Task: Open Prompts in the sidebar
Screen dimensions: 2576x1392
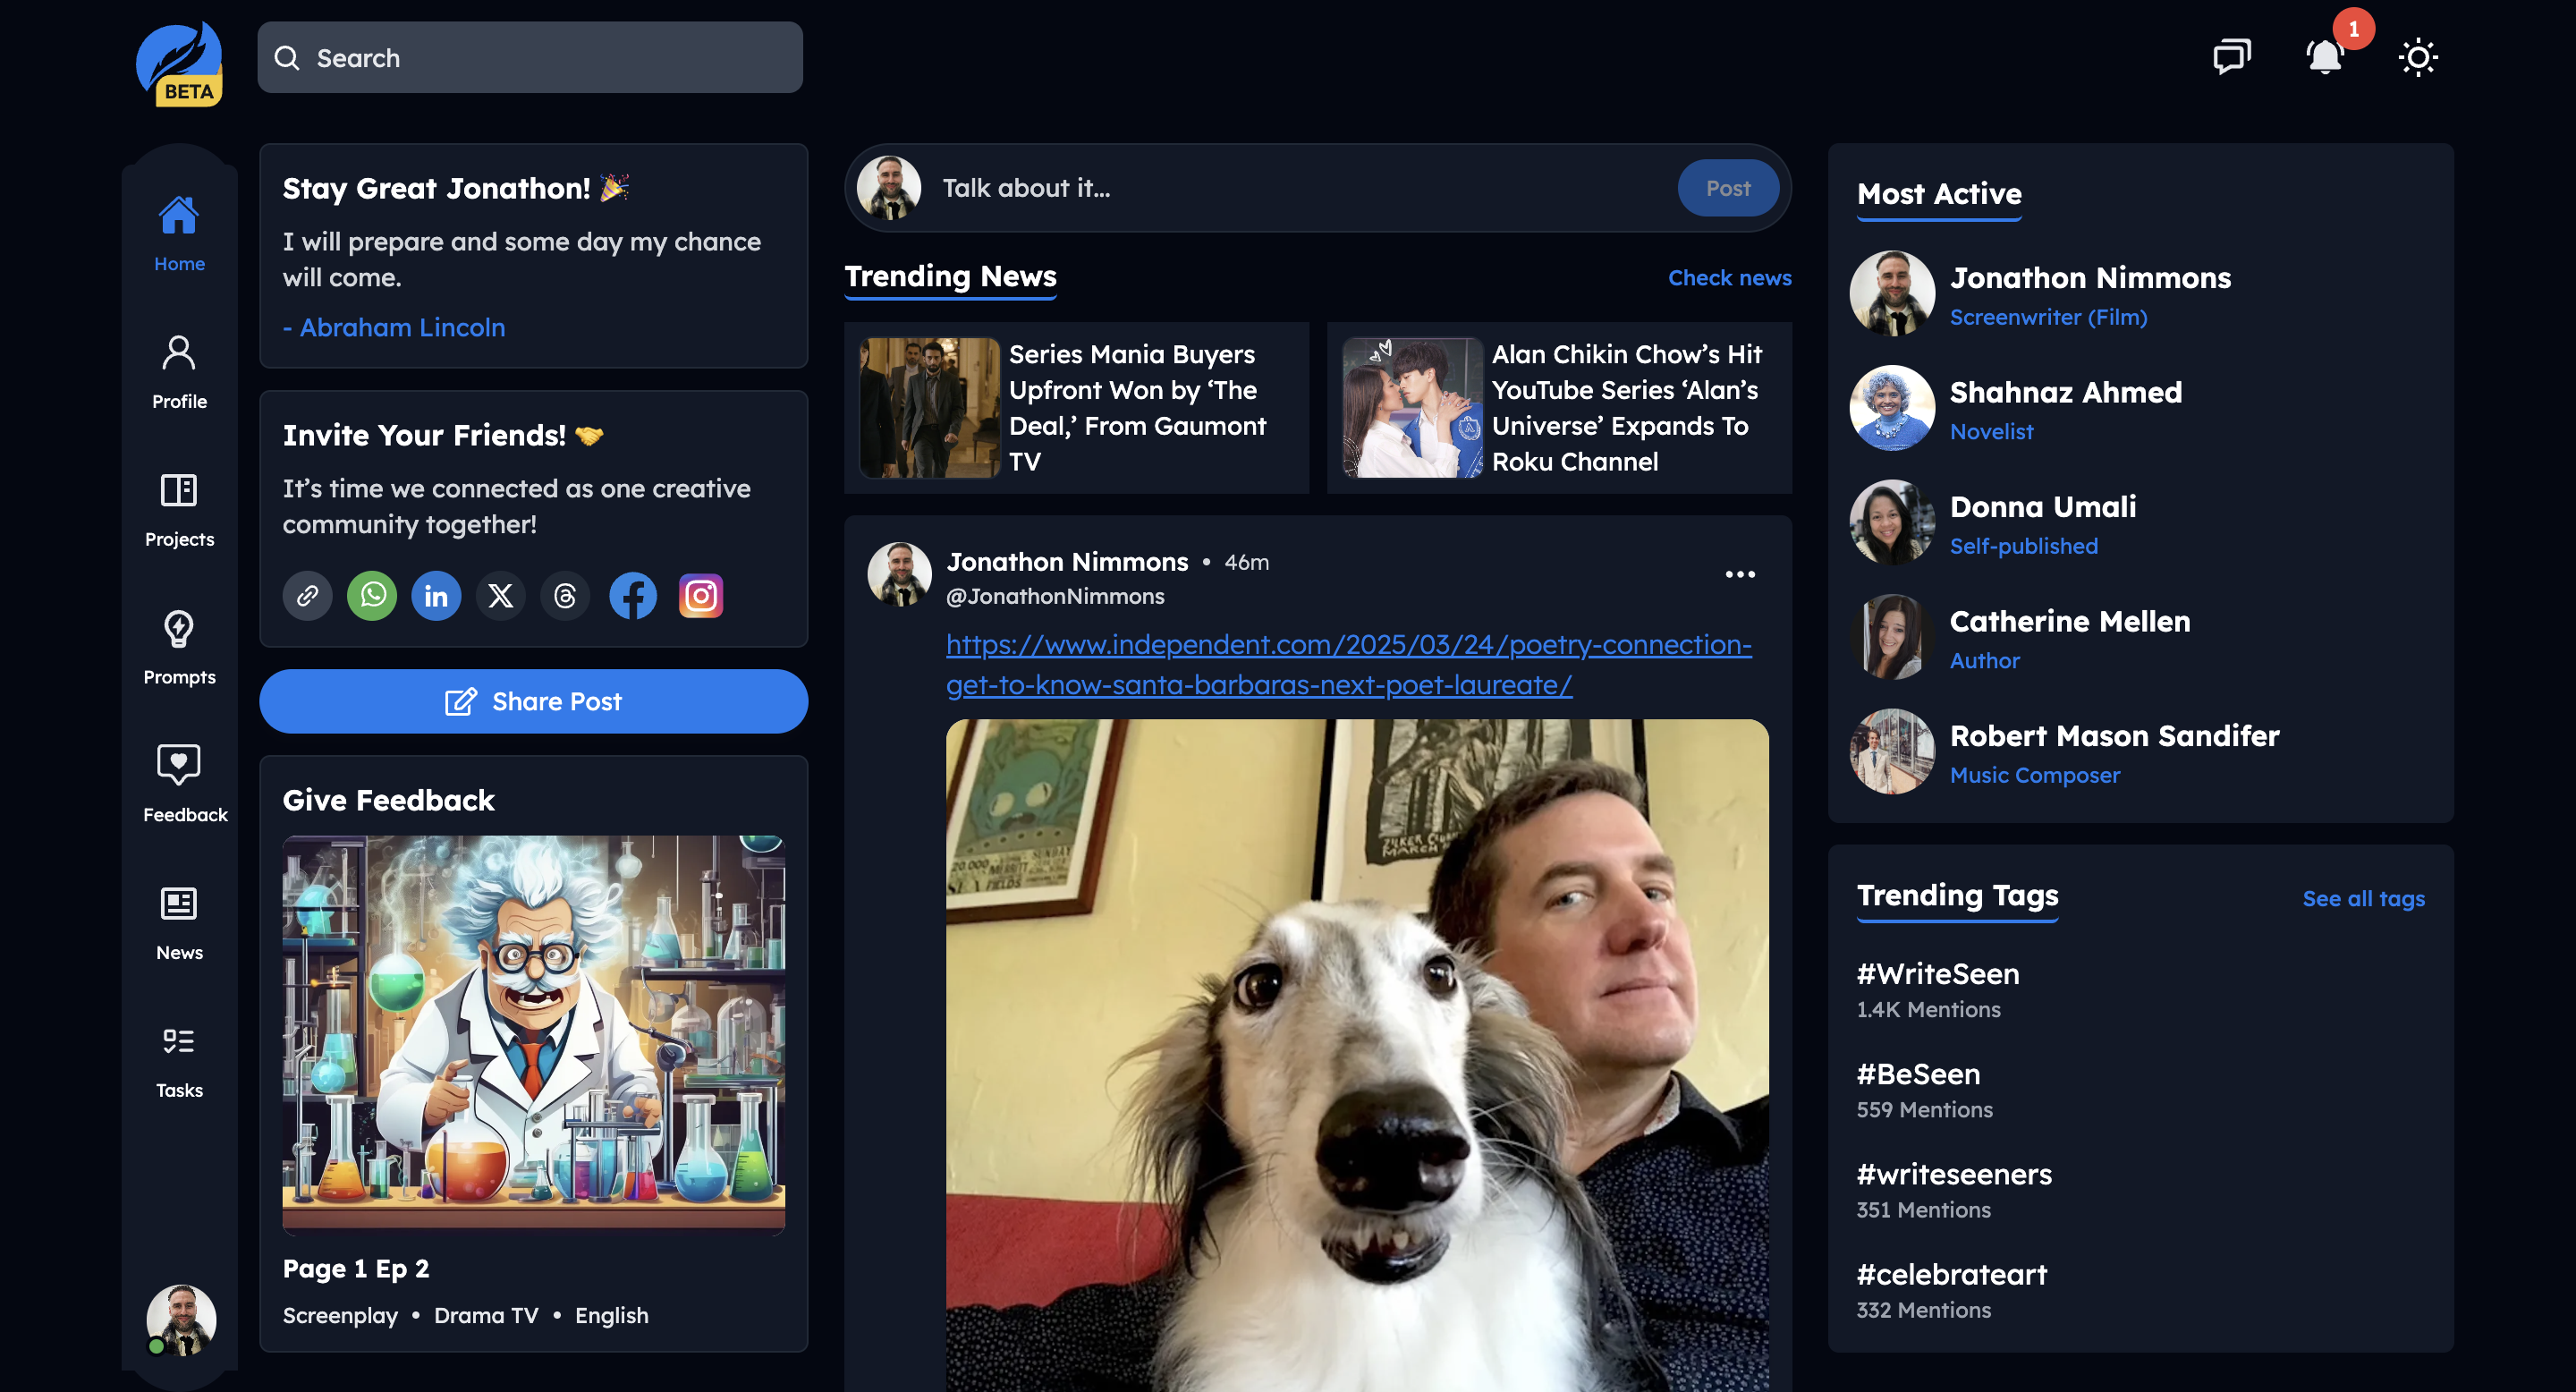Action: coord(179,647)
